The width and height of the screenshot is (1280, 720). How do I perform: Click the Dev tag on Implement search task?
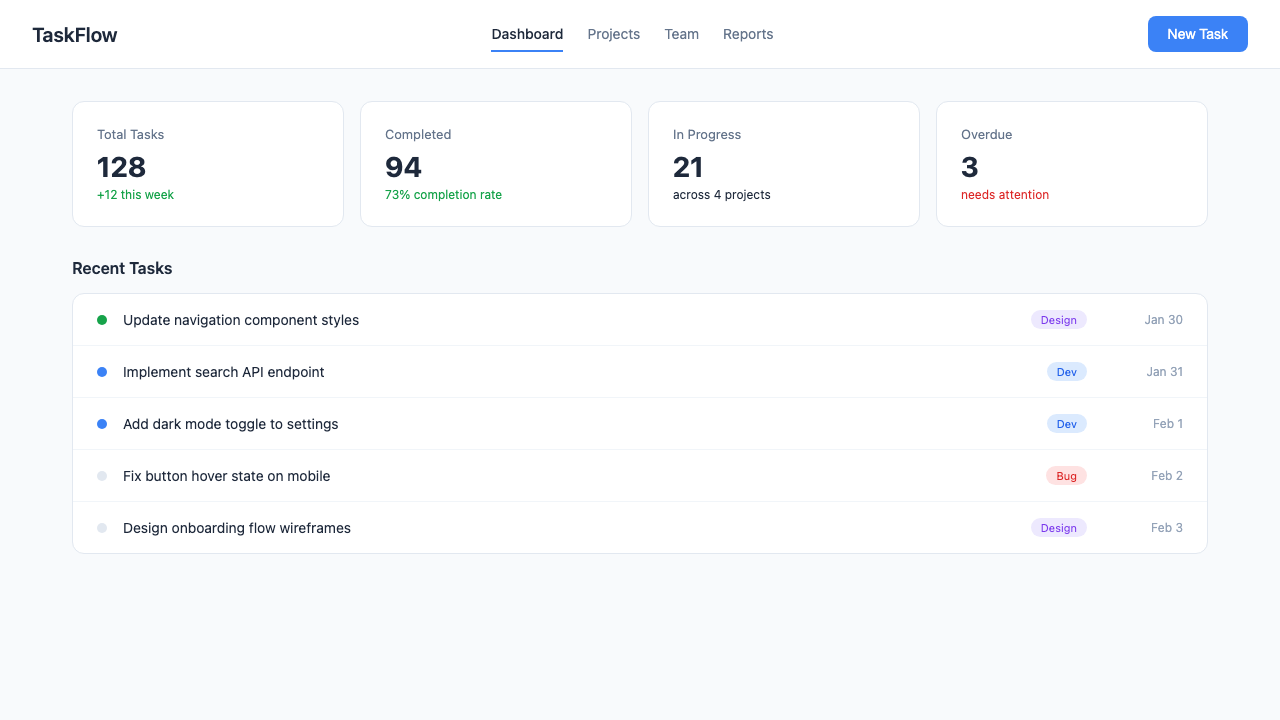(x=1067, y=372)
